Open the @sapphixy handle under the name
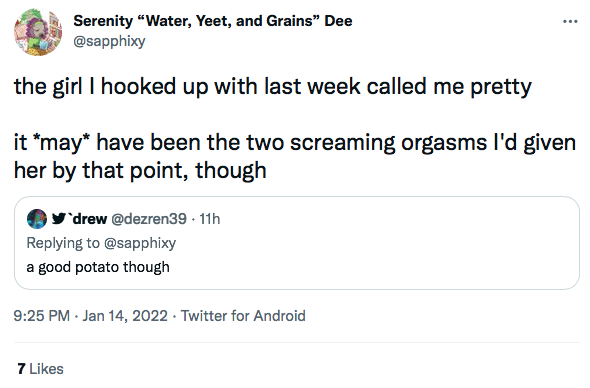This screenshot has height=388, width=590. click(x=109, y=41)
